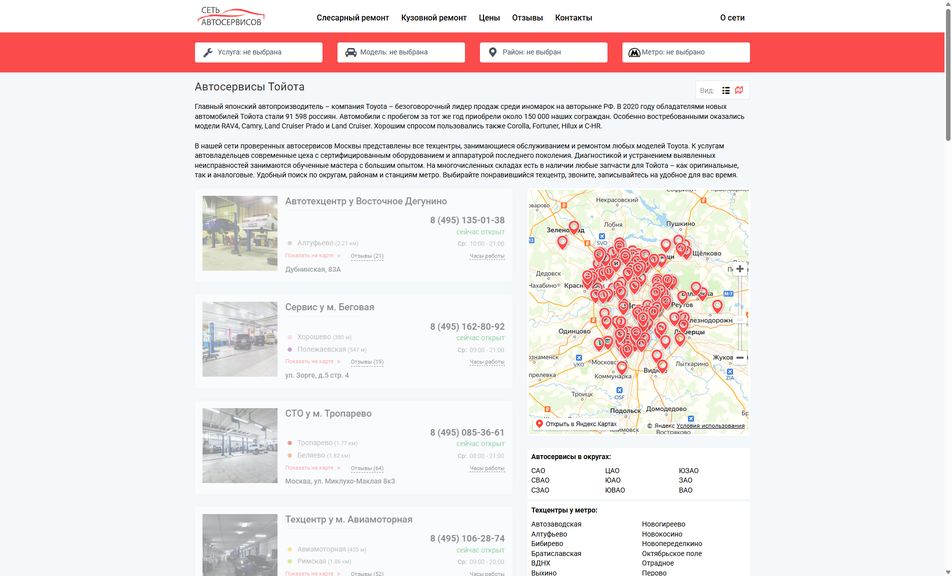View Отзывы (19) reviews
The height and width of the screenshot is (576, 952).
click(x=367, y=362)
